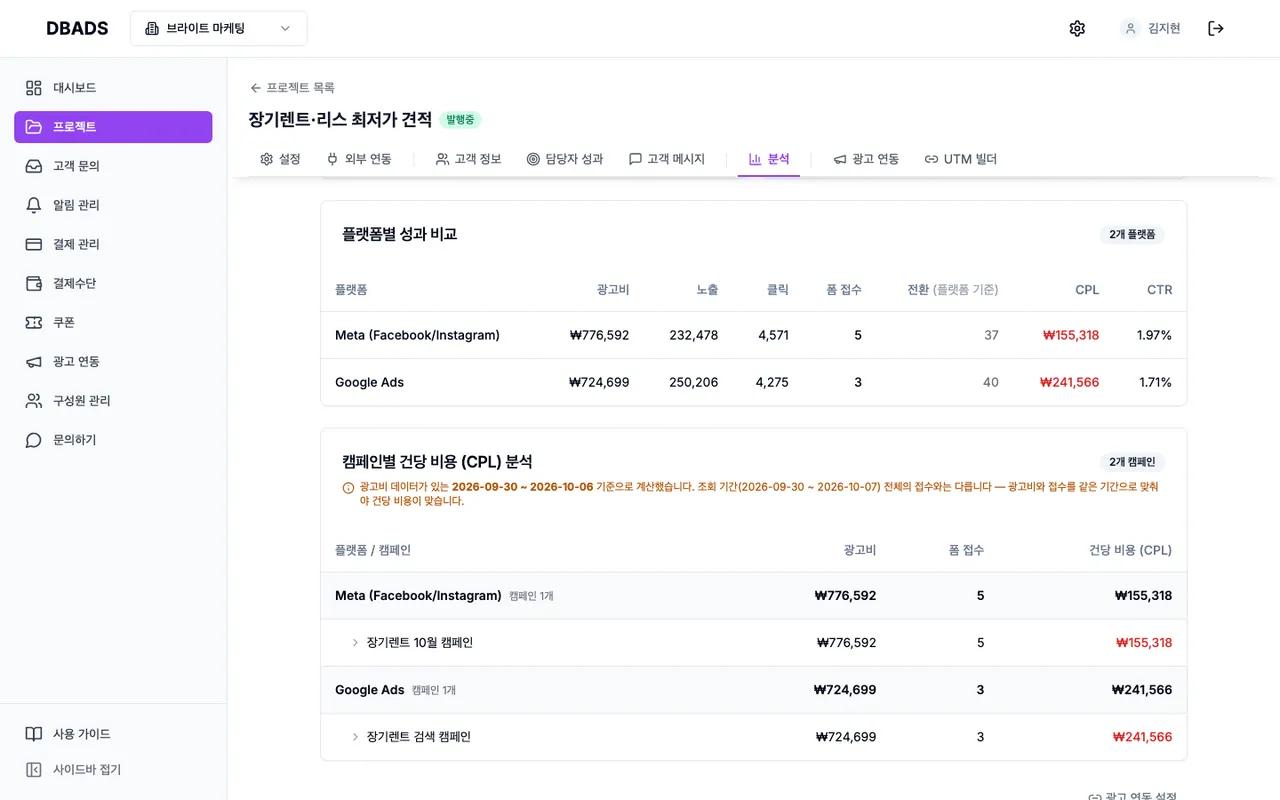Switch to the 고객 정보 tab
The image size is (1280, 800).
(x=468, y=159)
